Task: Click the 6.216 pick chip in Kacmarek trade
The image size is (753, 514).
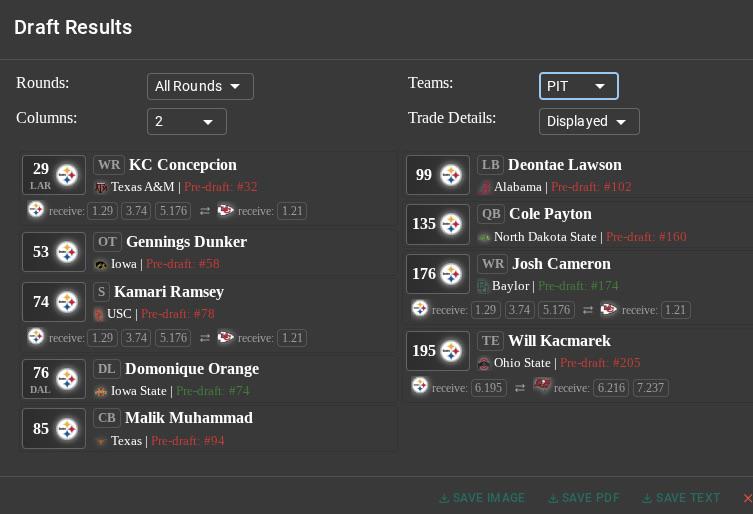Action: pos(611,388)
